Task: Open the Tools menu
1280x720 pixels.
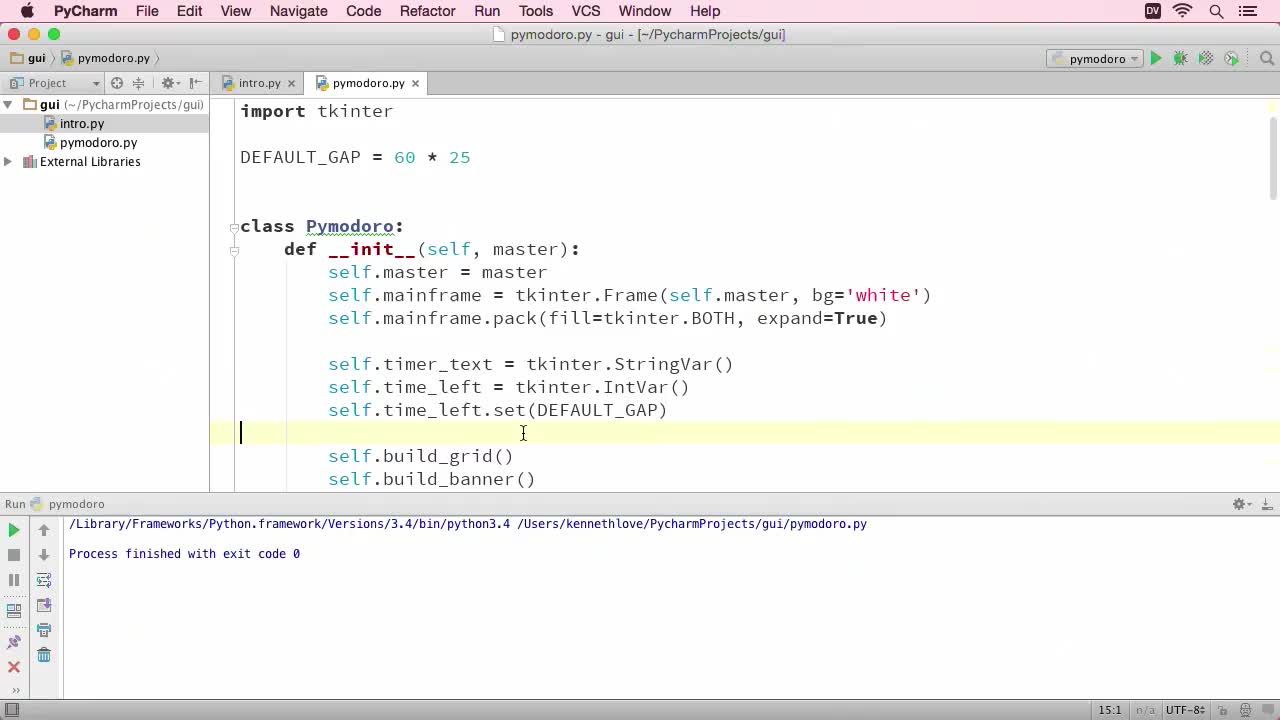Action: tap(536, 11)
